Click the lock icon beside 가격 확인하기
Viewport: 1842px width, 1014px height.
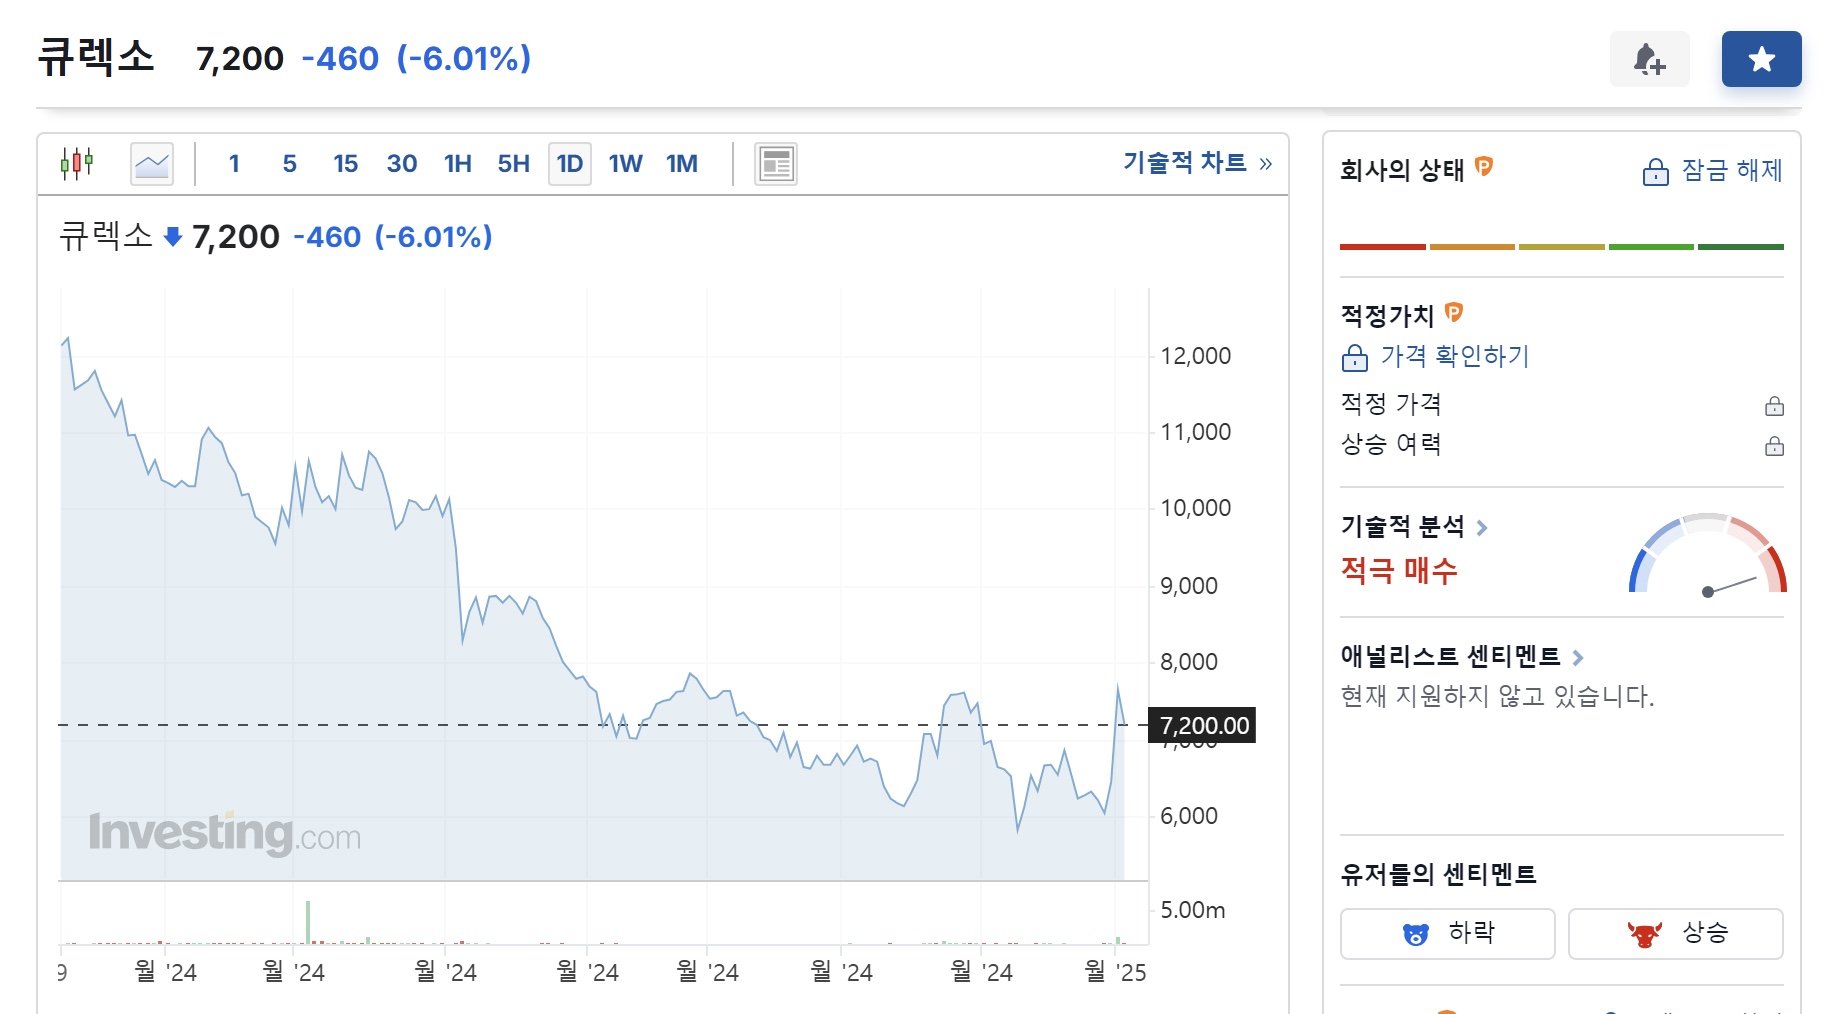[x=1354, y=357]
